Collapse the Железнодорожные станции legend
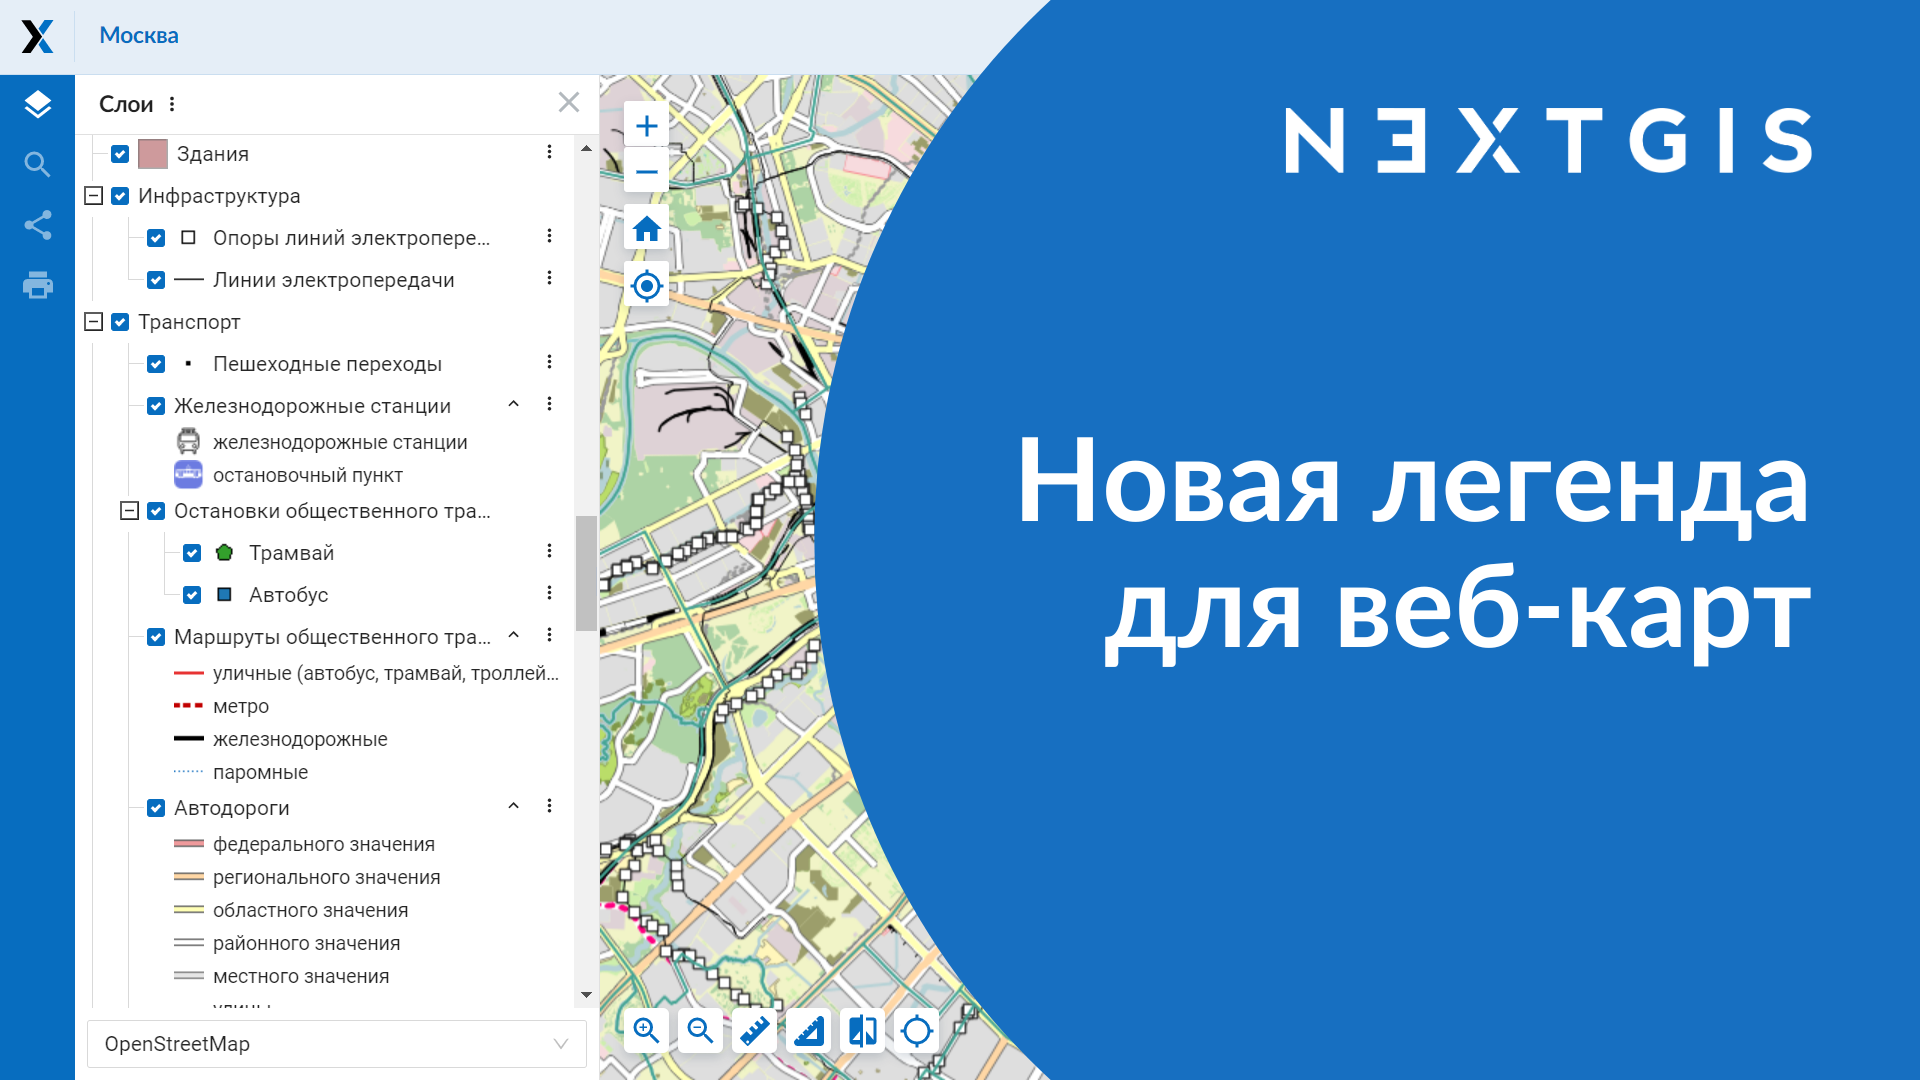The height and width of the screenshot is (1080, 1920). 514,404
